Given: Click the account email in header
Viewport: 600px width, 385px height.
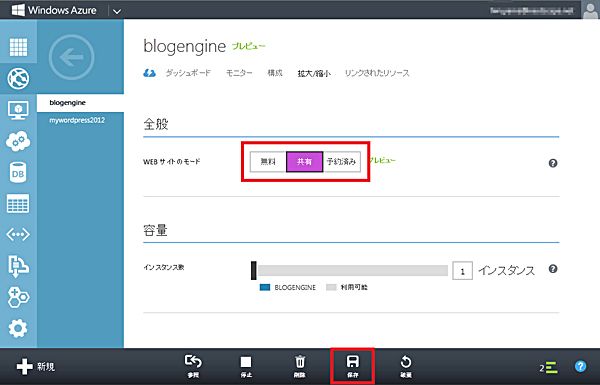Looking at the screenshot, I should [532, 11].
